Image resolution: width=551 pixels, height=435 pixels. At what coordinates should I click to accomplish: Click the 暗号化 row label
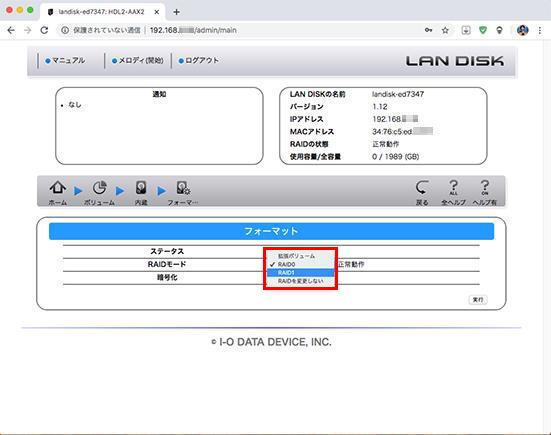pyautogui.click(x=167, y=278)
